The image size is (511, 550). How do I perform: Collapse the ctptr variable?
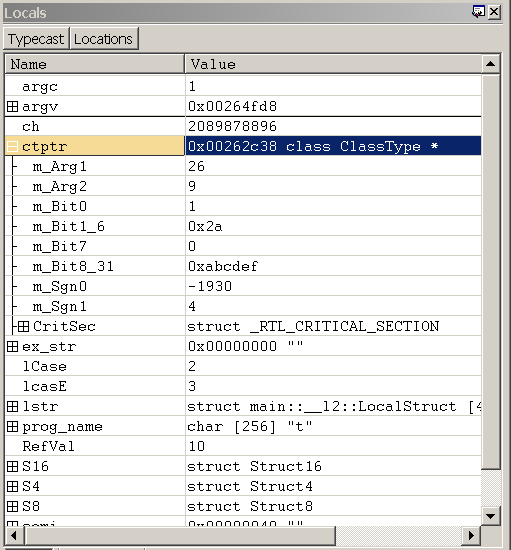pos(12,146)
